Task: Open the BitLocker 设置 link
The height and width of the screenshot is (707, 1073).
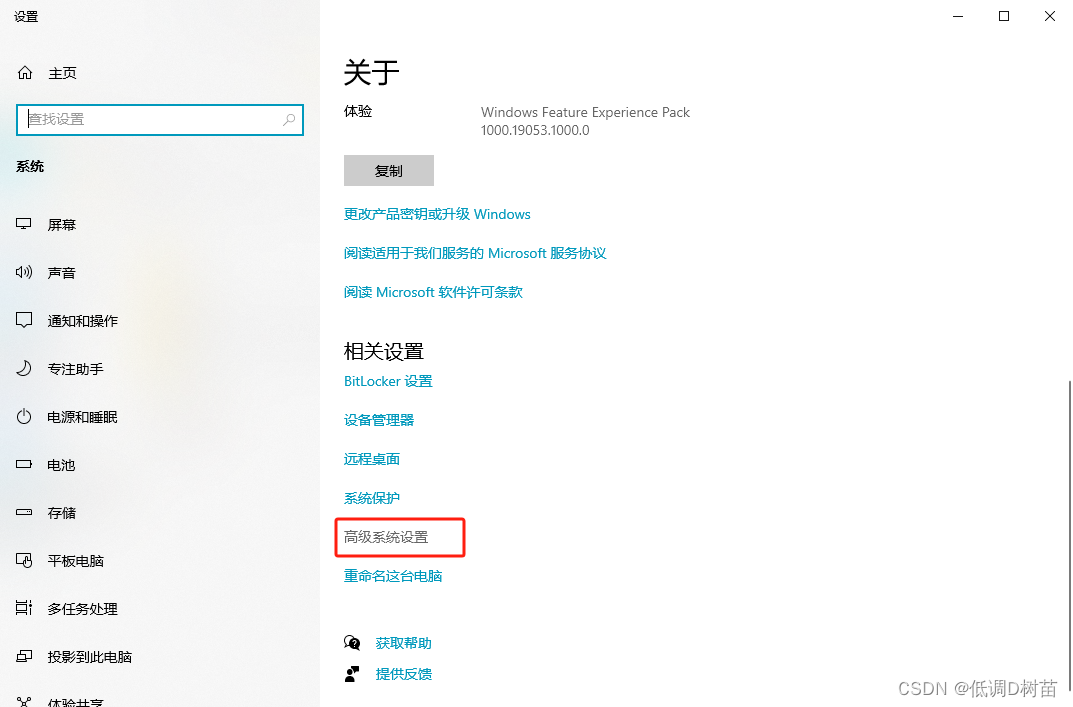Action: [388, 381]
